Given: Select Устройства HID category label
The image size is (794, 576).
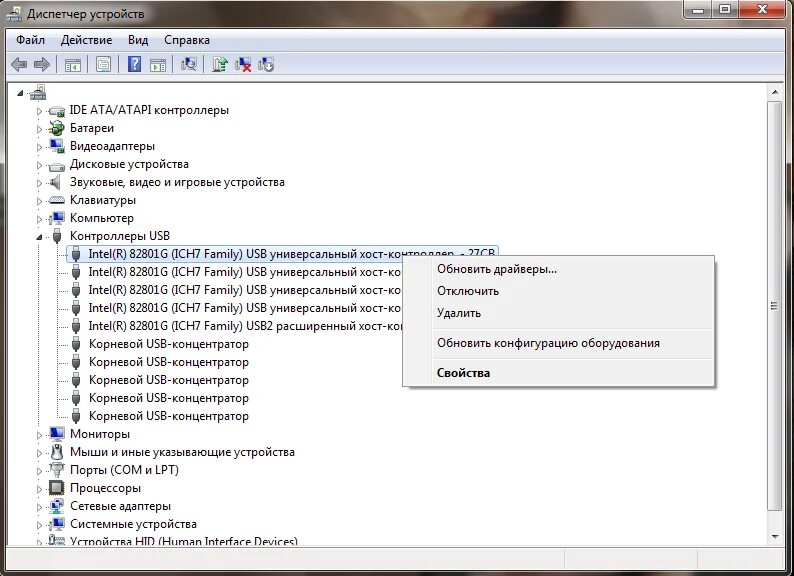Looking at the screenshot, I should [x=184, y=541].
